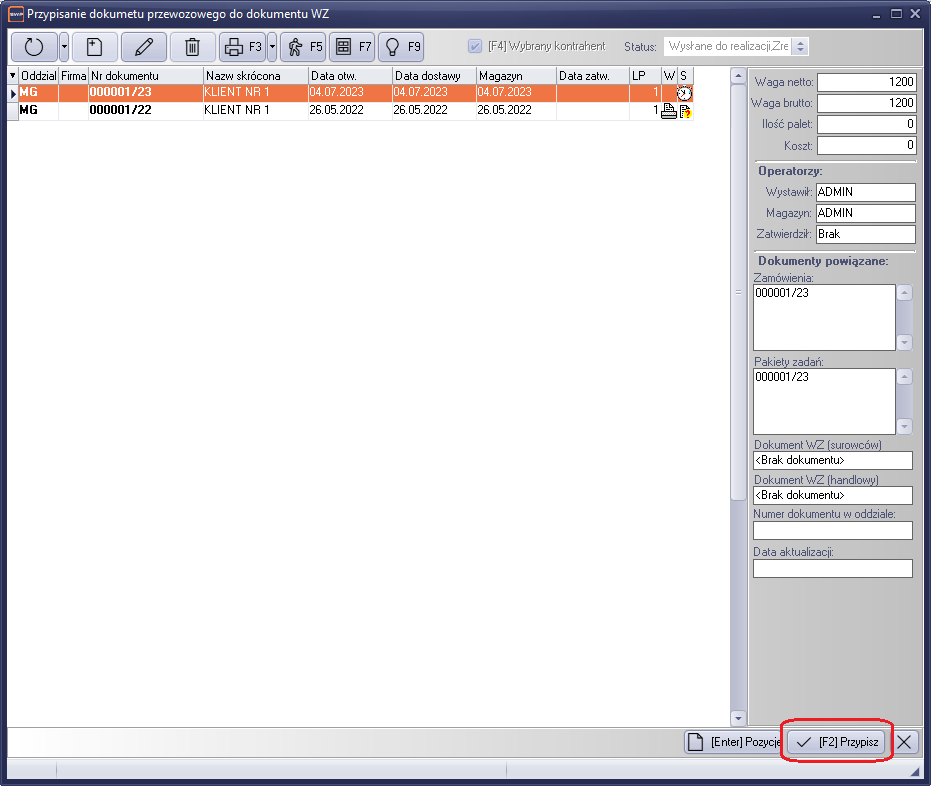
Task: Click the grid F7 icon
Action: click(x=352, y=47)
